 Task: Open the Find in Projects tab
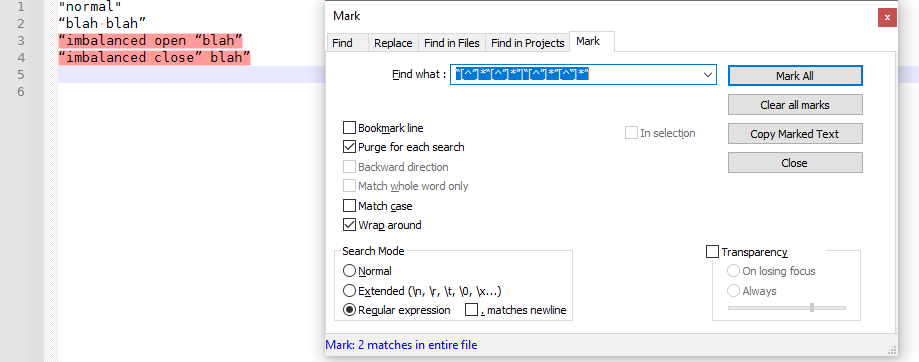point(527,43)
